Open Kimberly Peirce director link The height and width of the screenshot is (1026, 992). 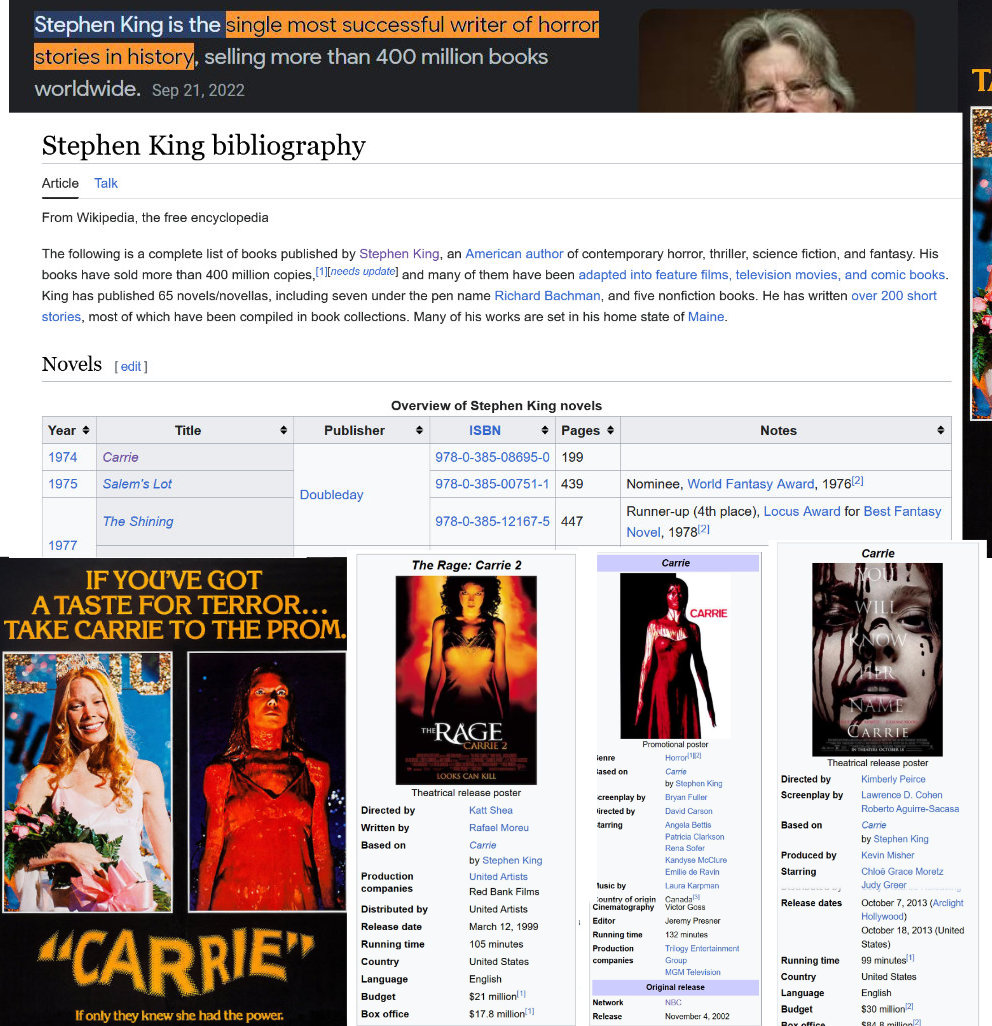coord(893,779)
